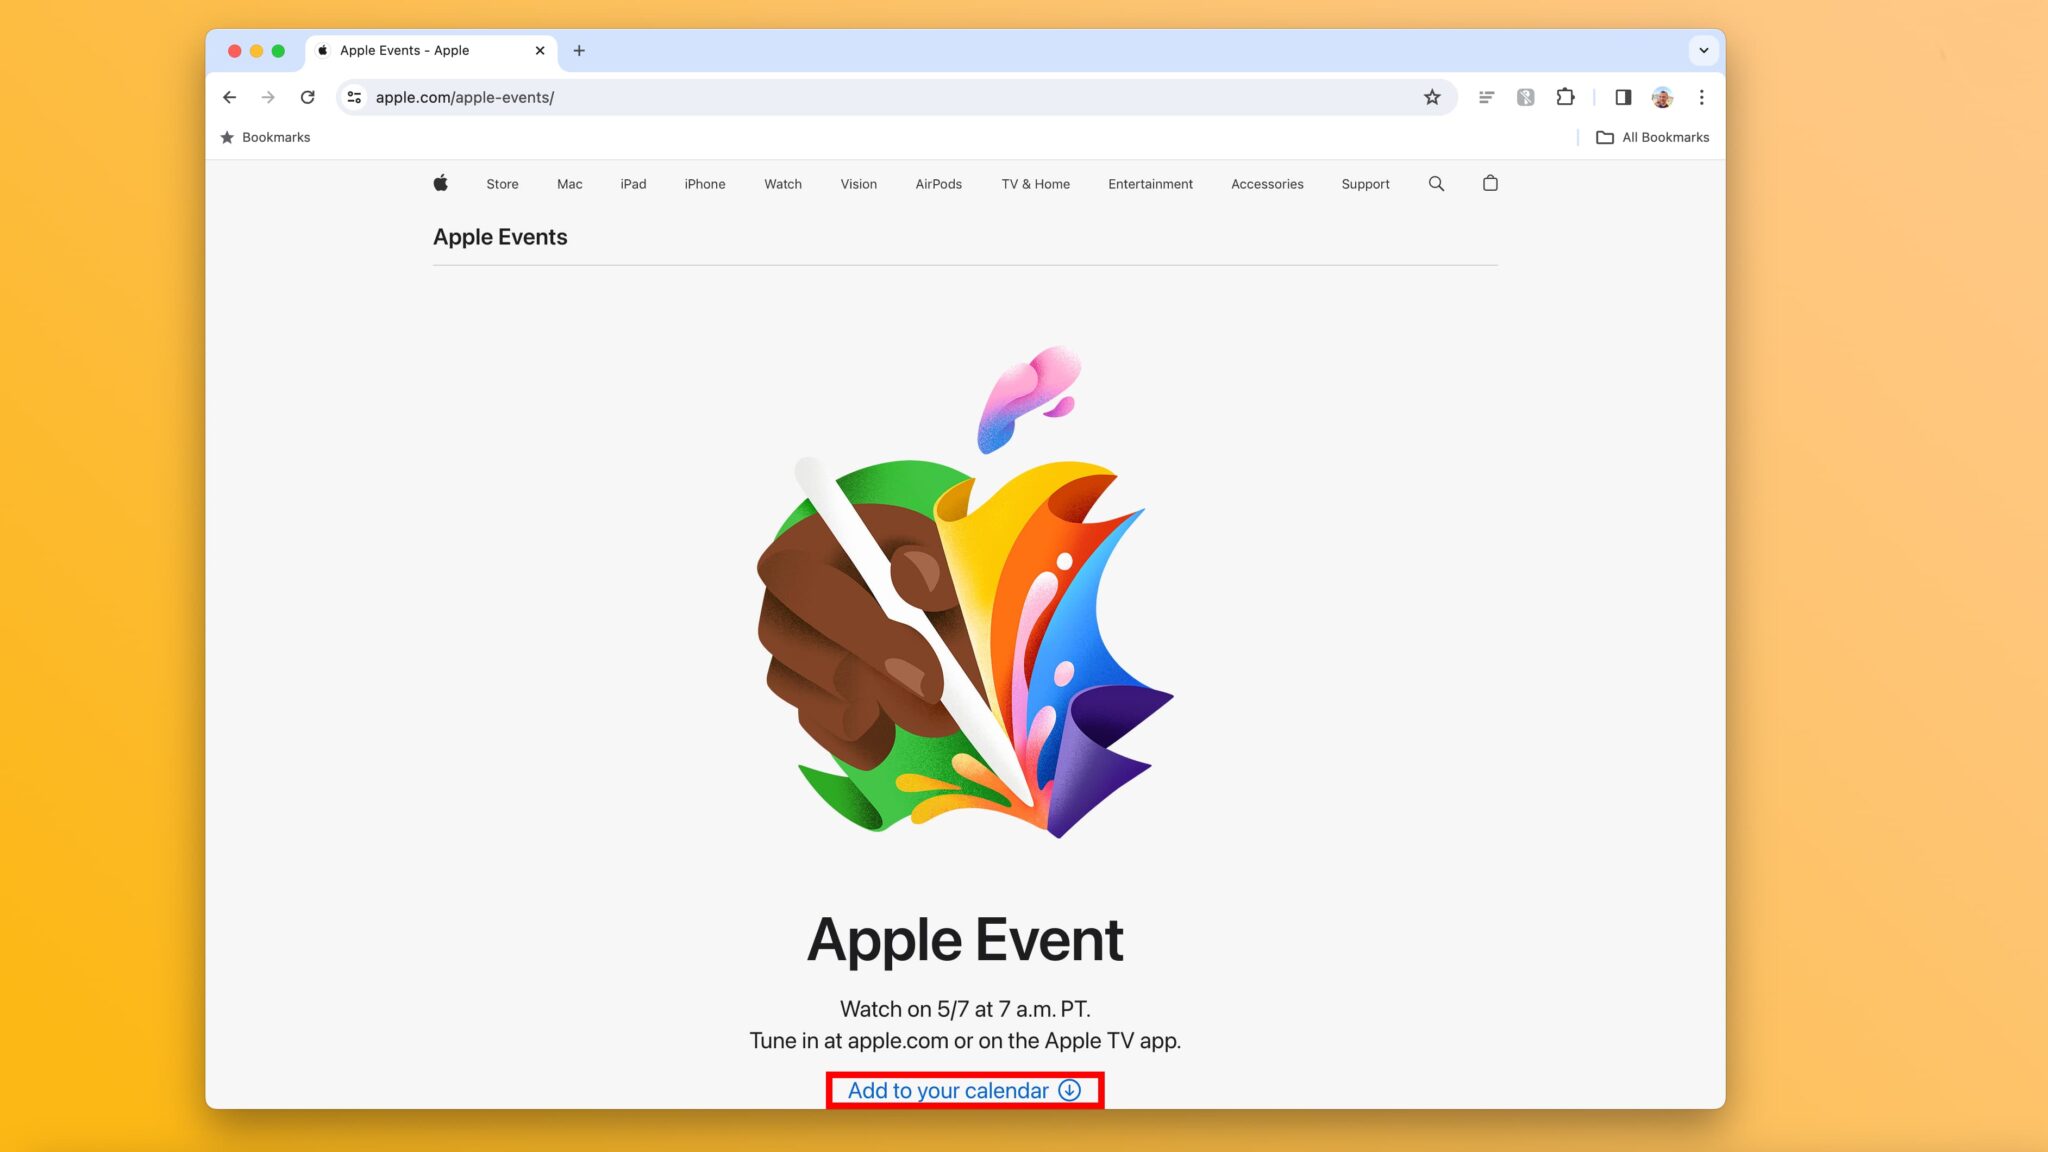Screen dimensions: 2048x1152
Task: Open the shopping bag icon
Action: tap(1490, 183)
